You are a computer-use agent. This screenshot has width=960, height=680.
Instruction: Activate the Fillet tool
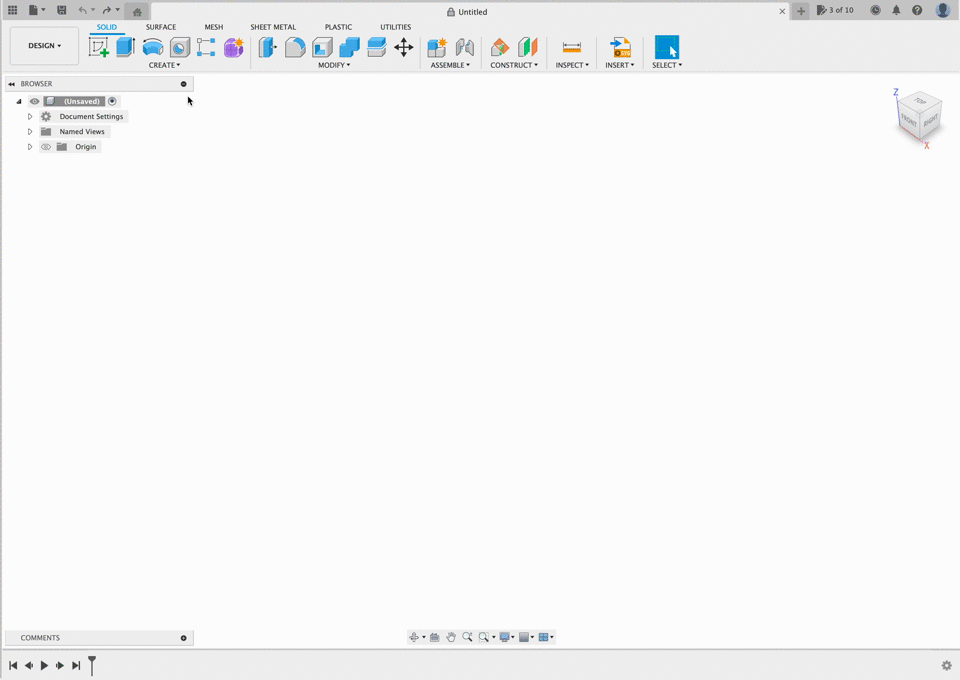[x=295, y=46]
